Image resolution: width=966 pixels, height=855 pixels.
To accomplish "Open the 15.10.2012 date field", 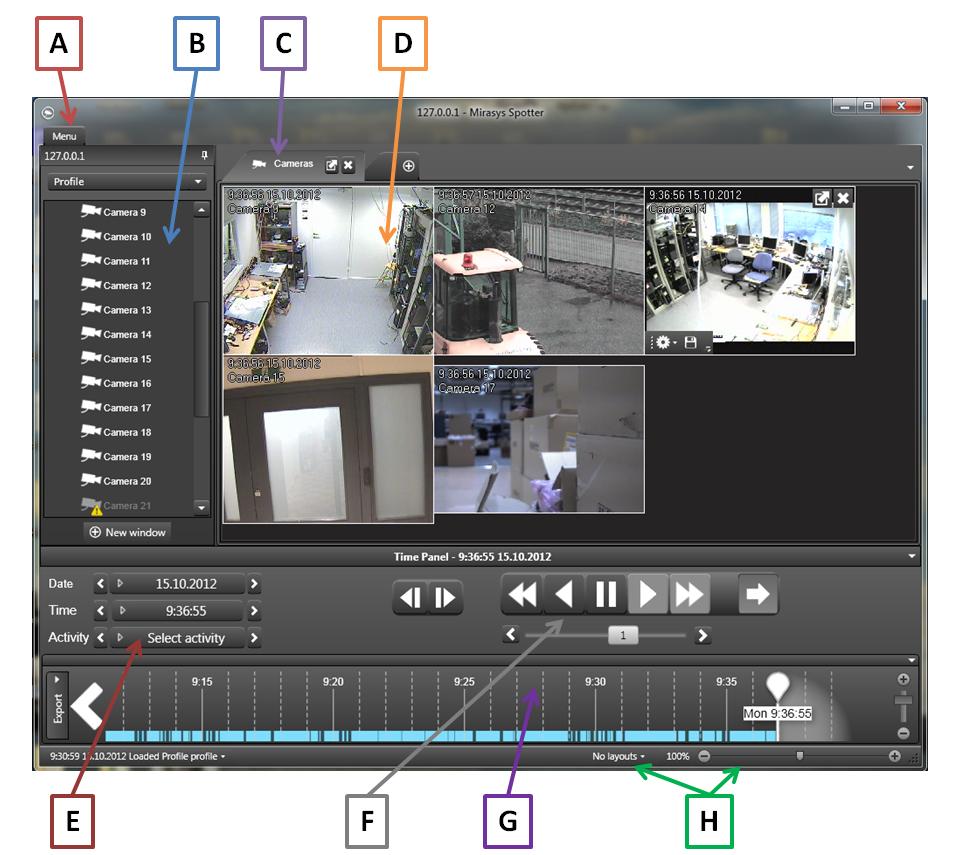I will [x=178, y=584].
